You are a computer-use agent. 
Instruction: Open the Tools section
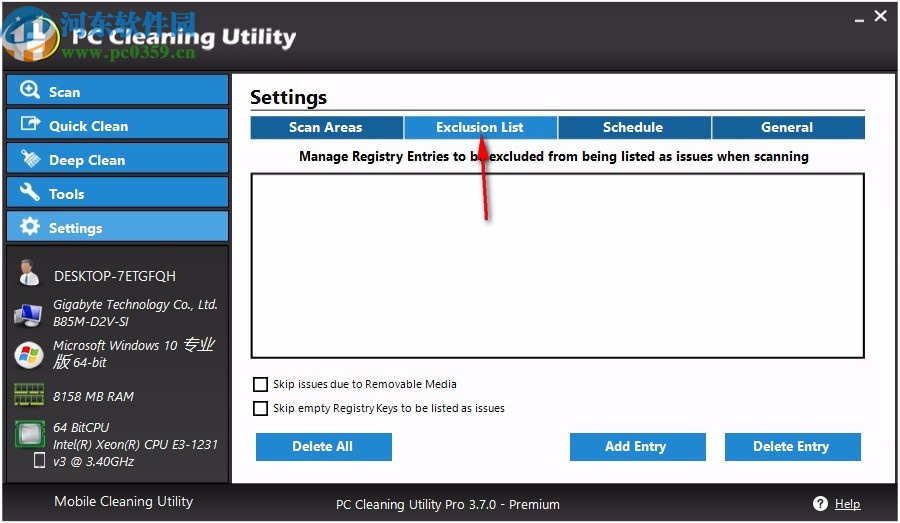click(118, 192)
